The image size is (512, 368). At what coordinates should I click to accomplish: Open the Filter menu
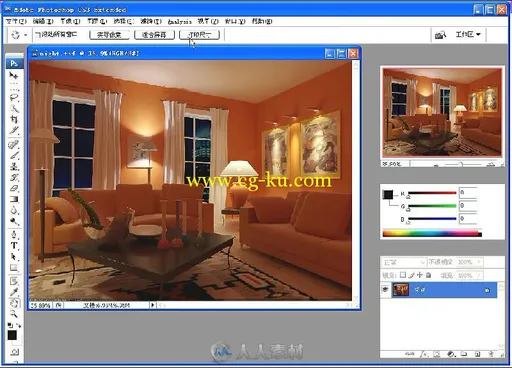151,21
